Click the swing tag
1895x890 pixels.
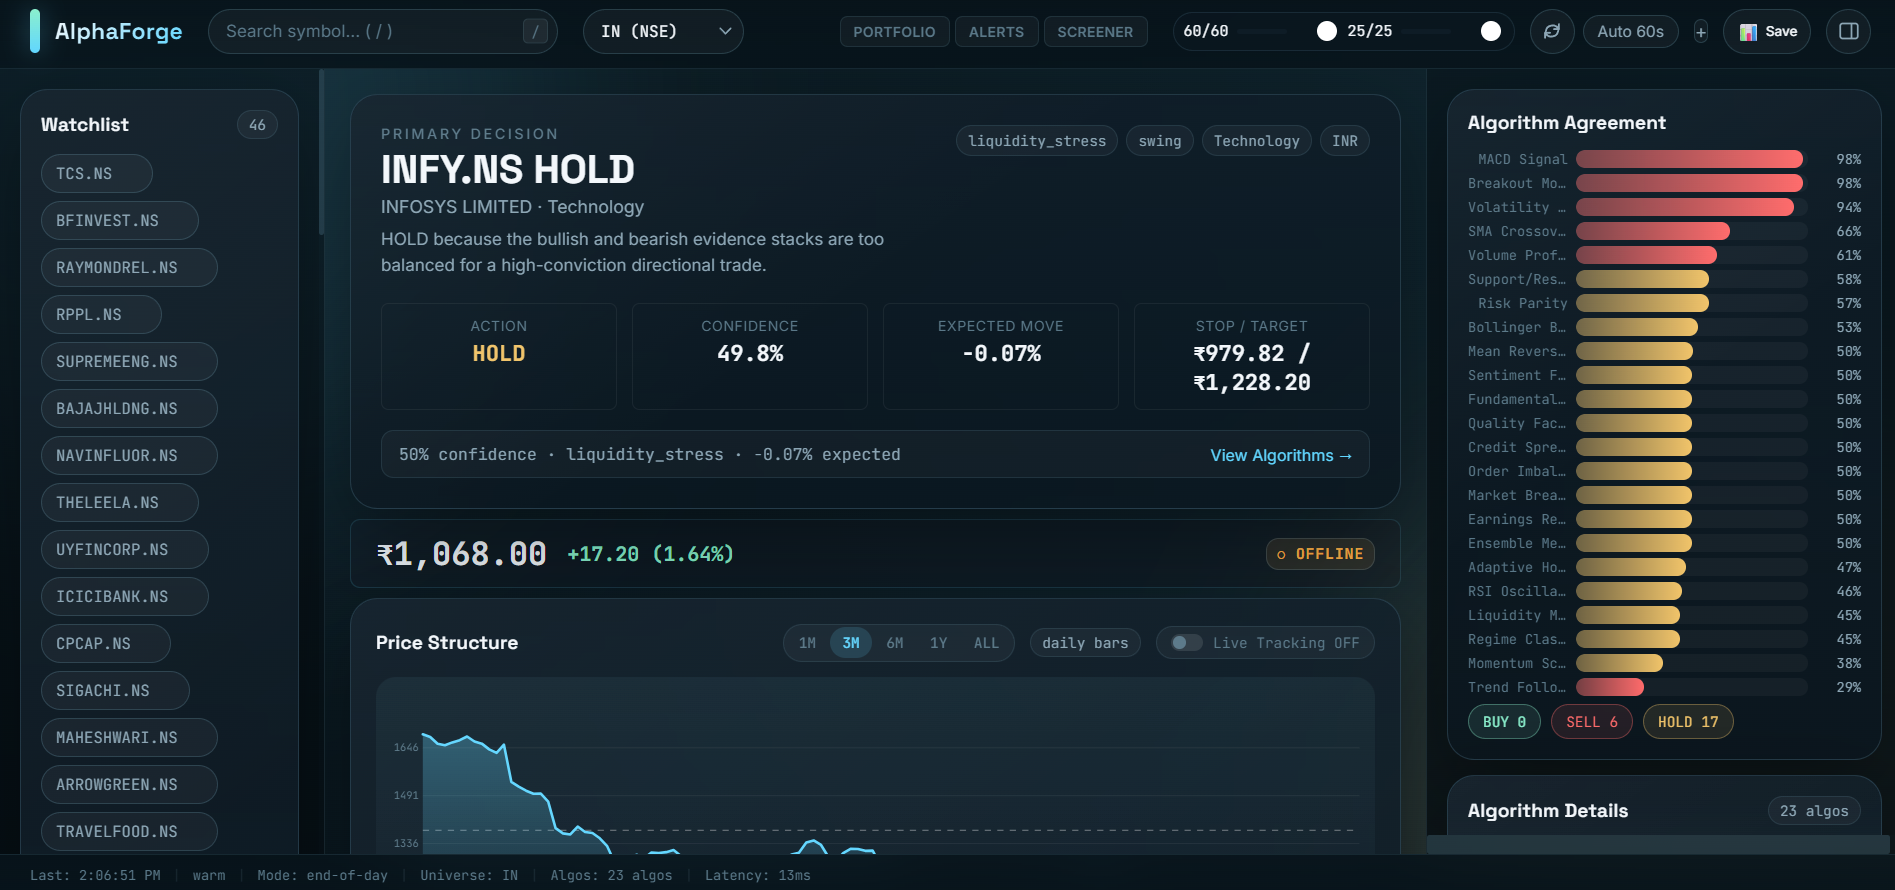pyautogui.click(x=1160, y=141)
